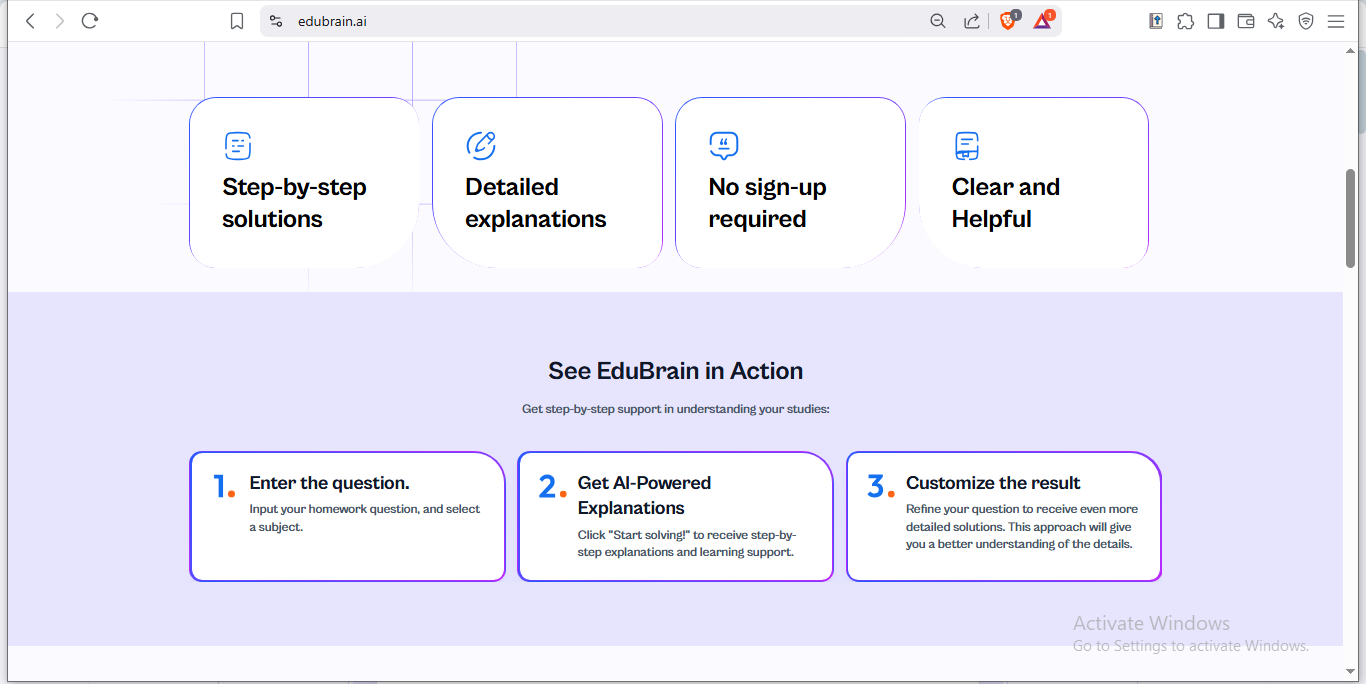Screen dimensions: 1366x684
Task: Click the zoom magnifier icon in address bar
Action: [x=938, y=21]
